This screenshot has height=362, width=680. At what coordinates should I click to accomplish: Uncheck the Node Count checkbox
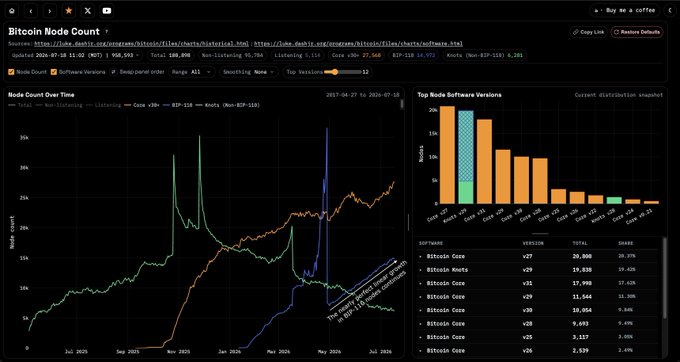click(x=11, y=72)
